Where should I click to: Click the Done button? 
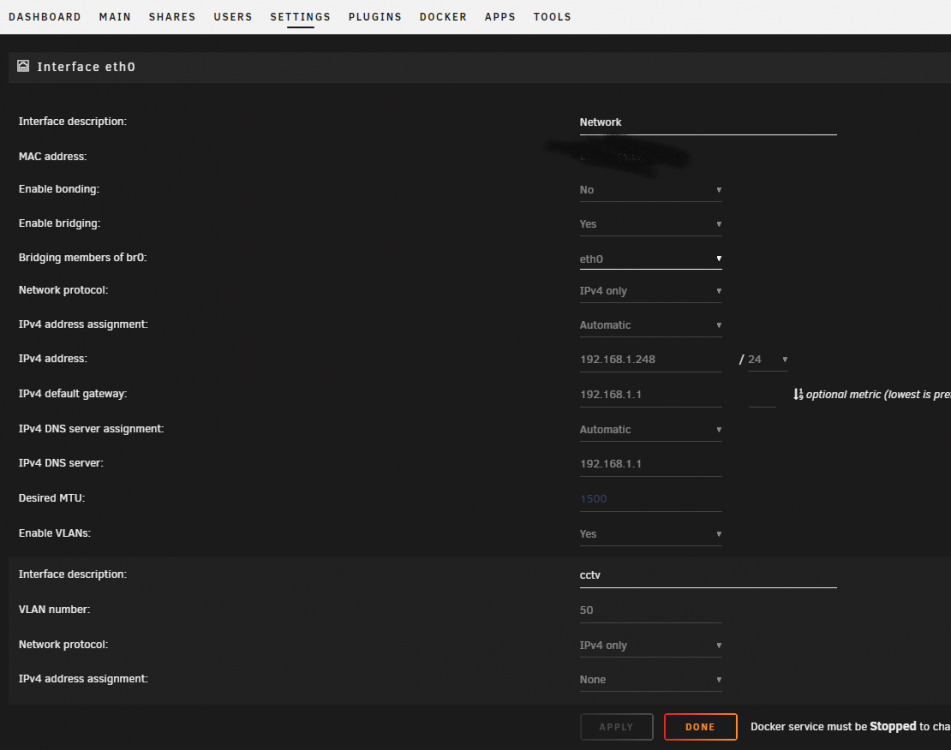(701, 727)
